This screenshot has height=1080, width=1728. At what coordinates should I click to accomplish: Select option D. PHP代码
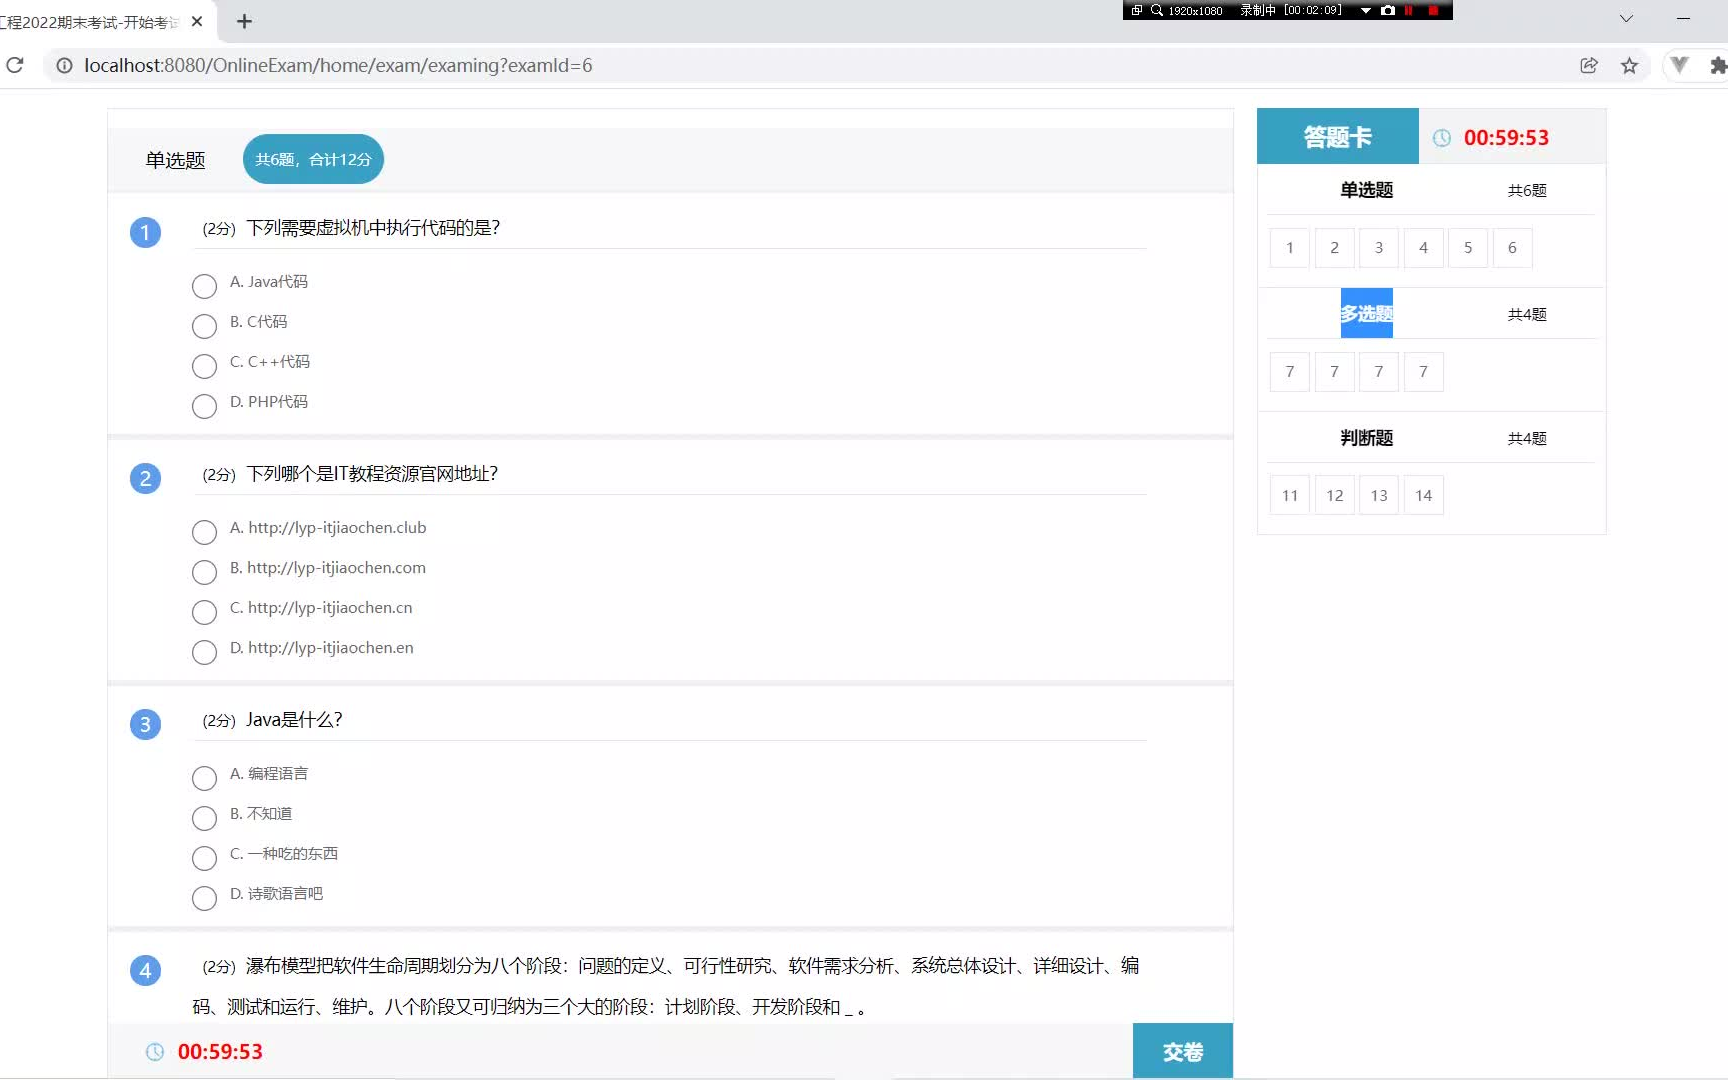pos(204,406)
